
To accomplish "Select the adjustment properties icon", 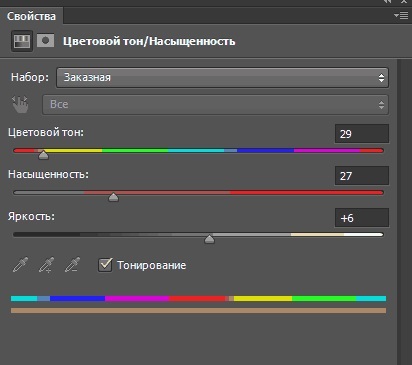I will pyautogui.click(x=22, y=41).
